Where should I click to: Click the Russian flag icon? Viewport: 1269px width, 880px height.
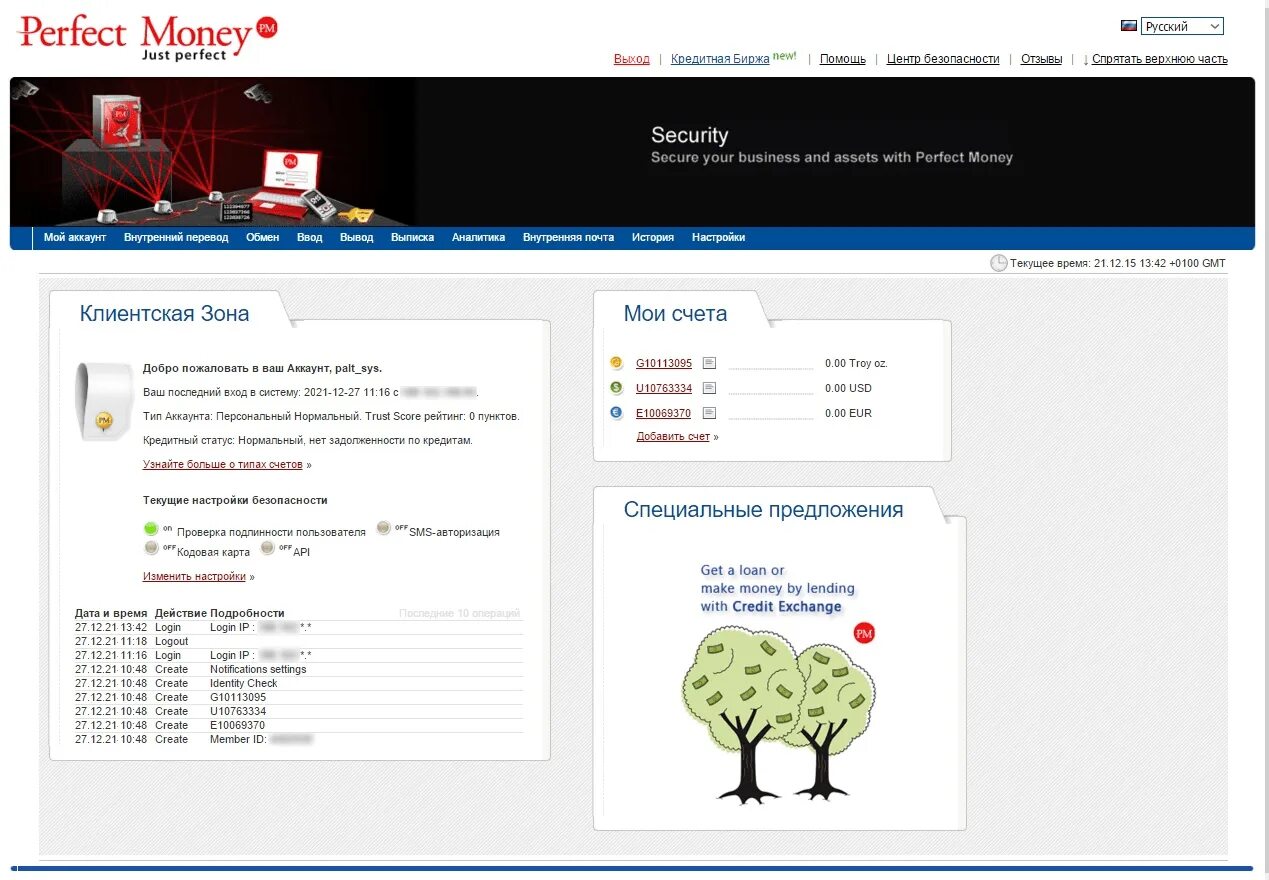(x=1129, y=26)
